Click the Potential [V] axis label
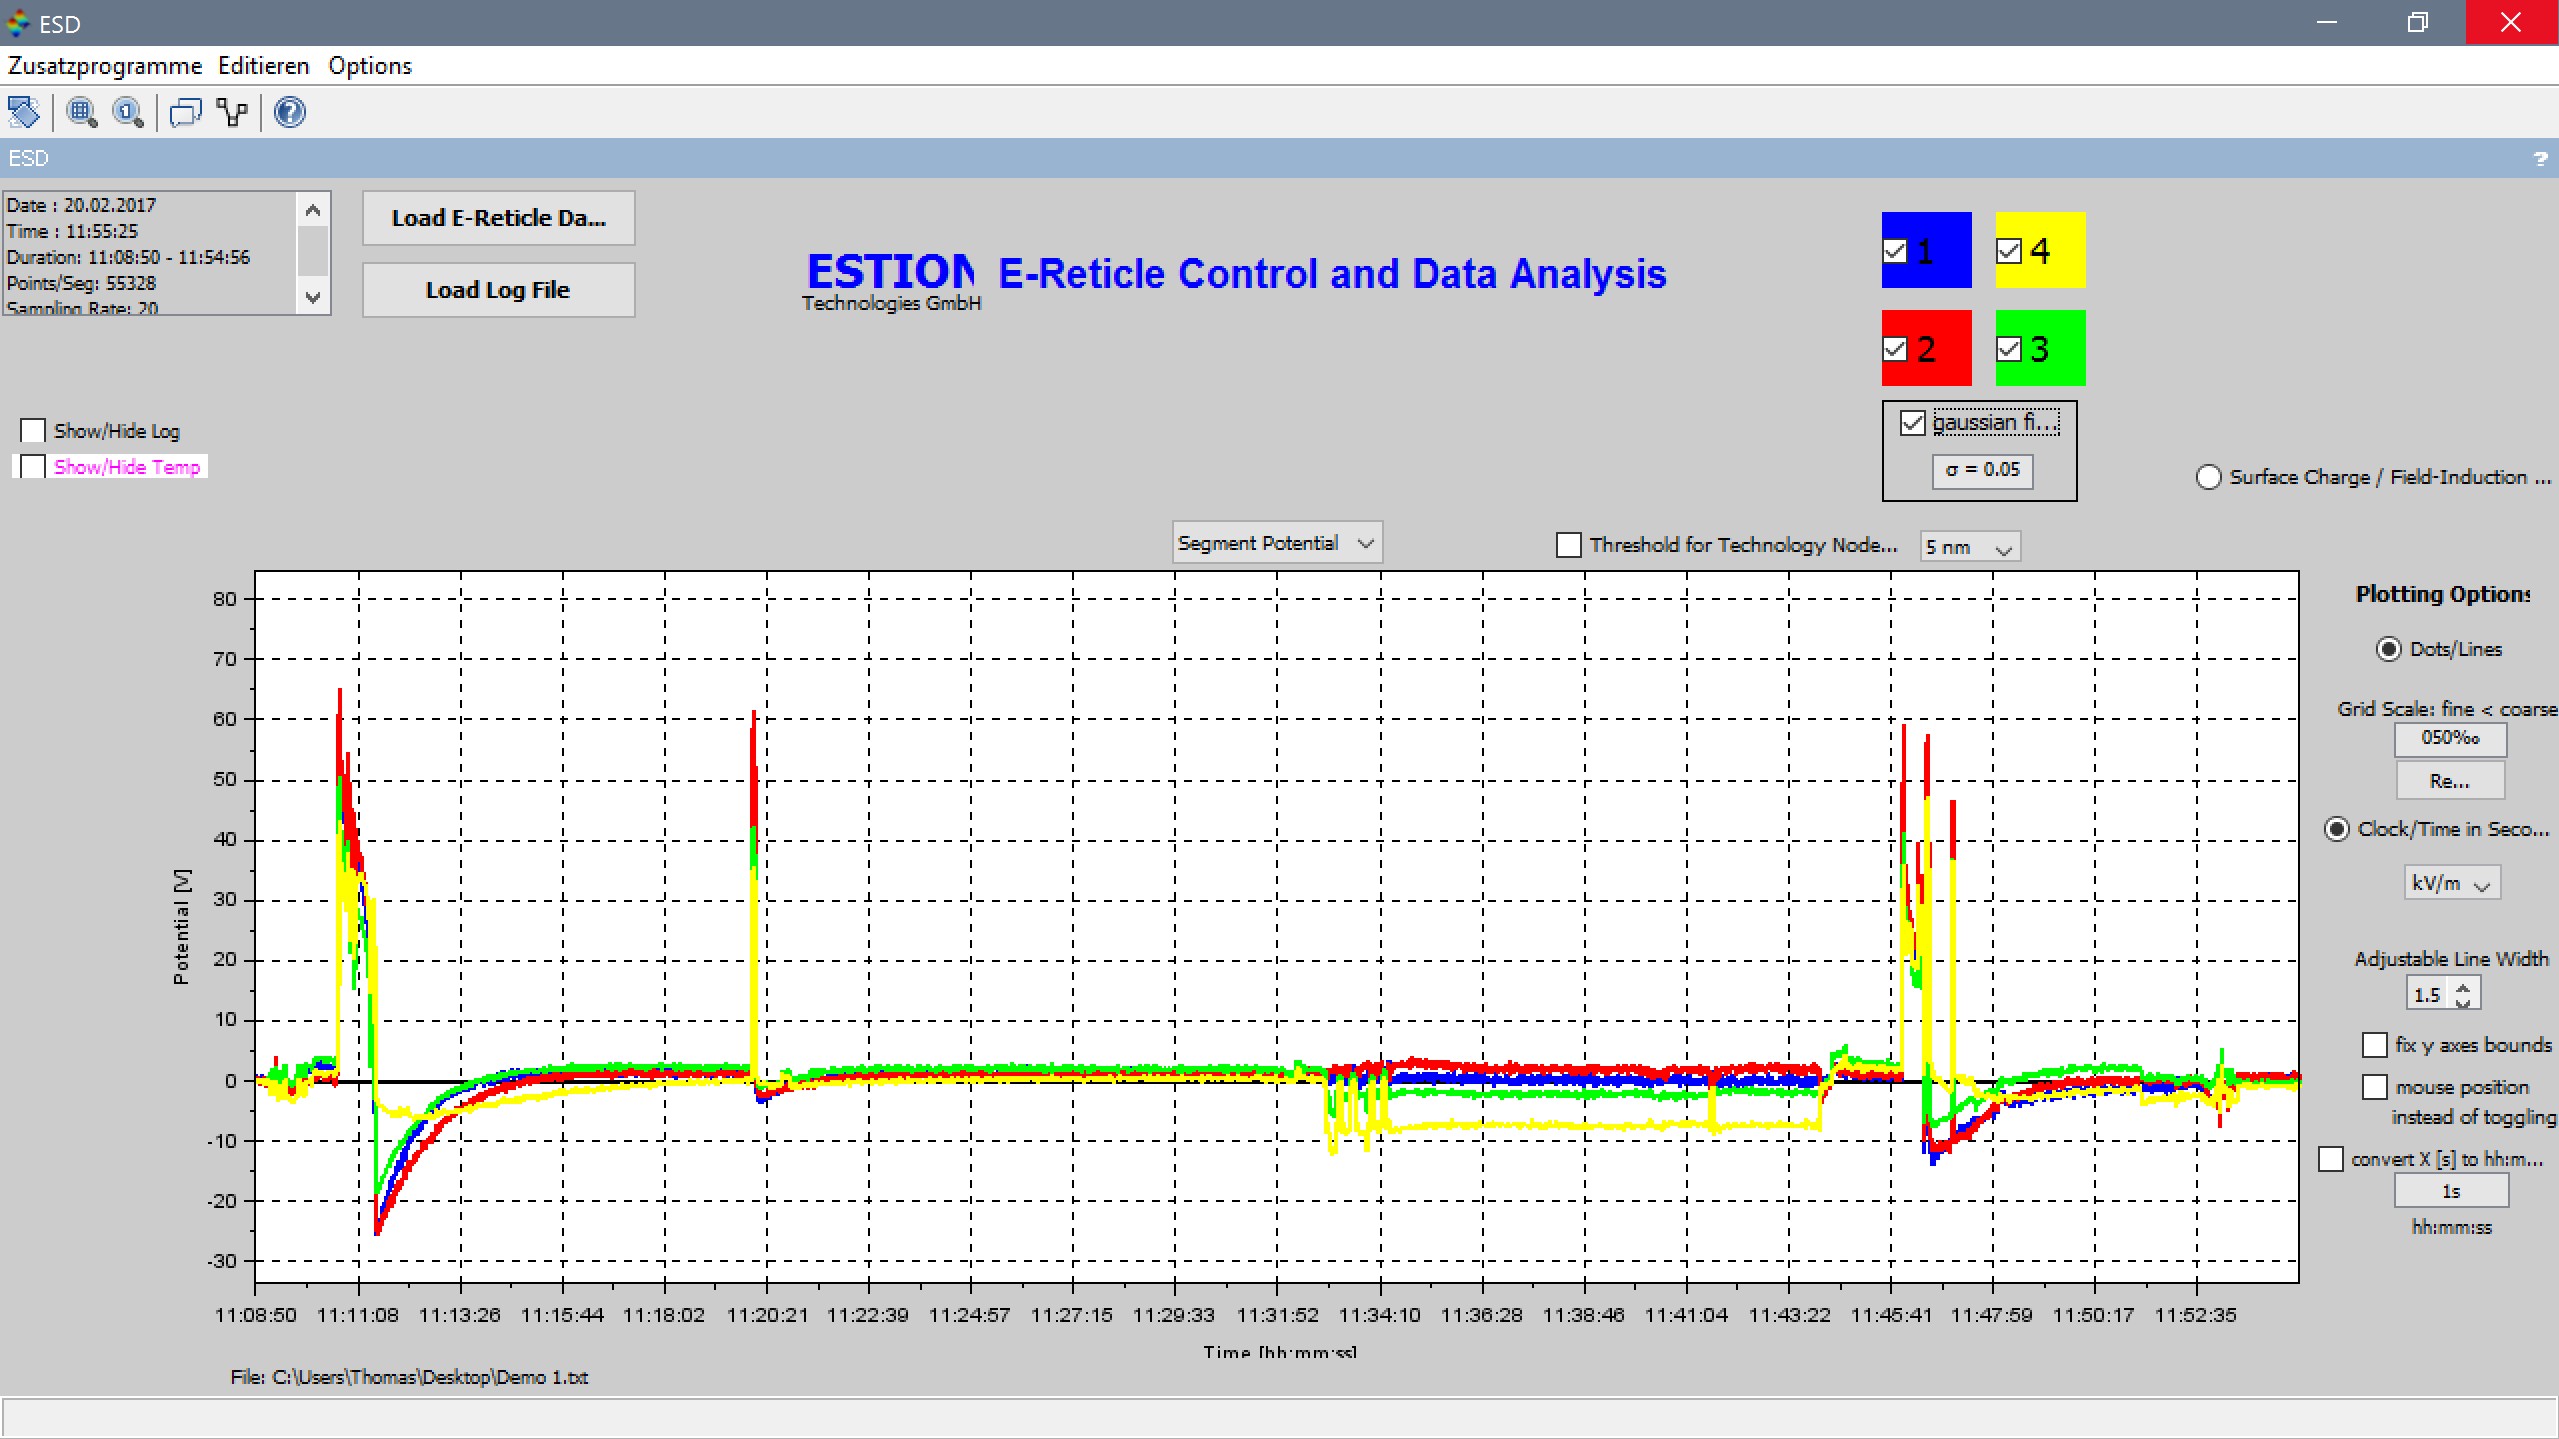This screenshot has height=1439, width=2559. [181, 927]
